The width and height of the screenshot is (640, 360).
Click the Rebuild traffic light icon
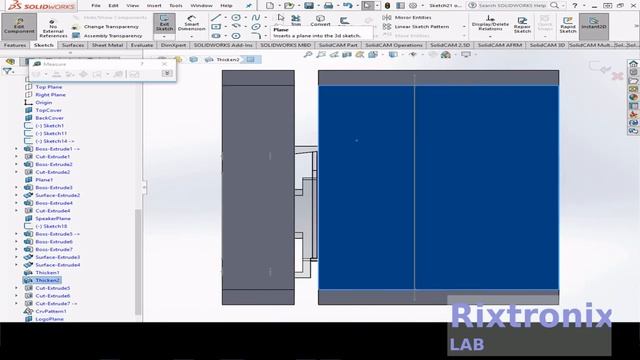point(387,6)
